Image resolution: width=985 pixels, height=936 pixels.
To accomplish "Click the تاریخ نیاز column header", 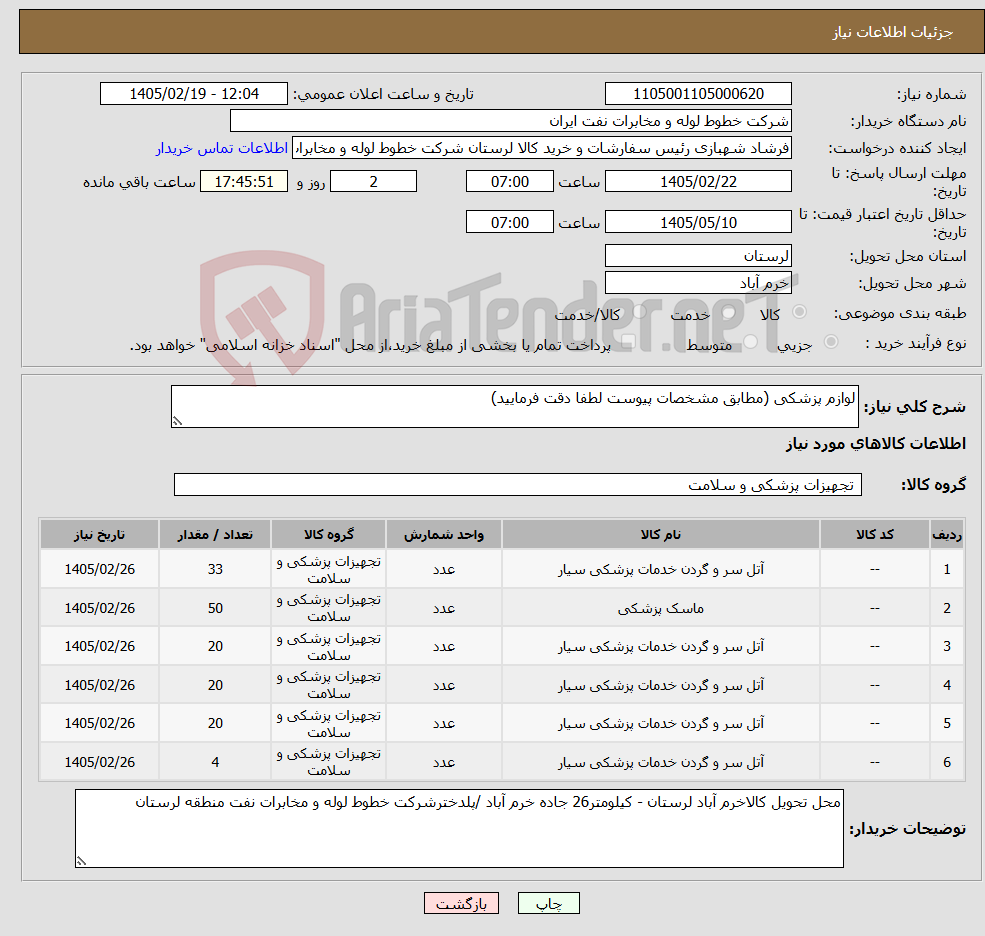I will (x=99, y=535).
